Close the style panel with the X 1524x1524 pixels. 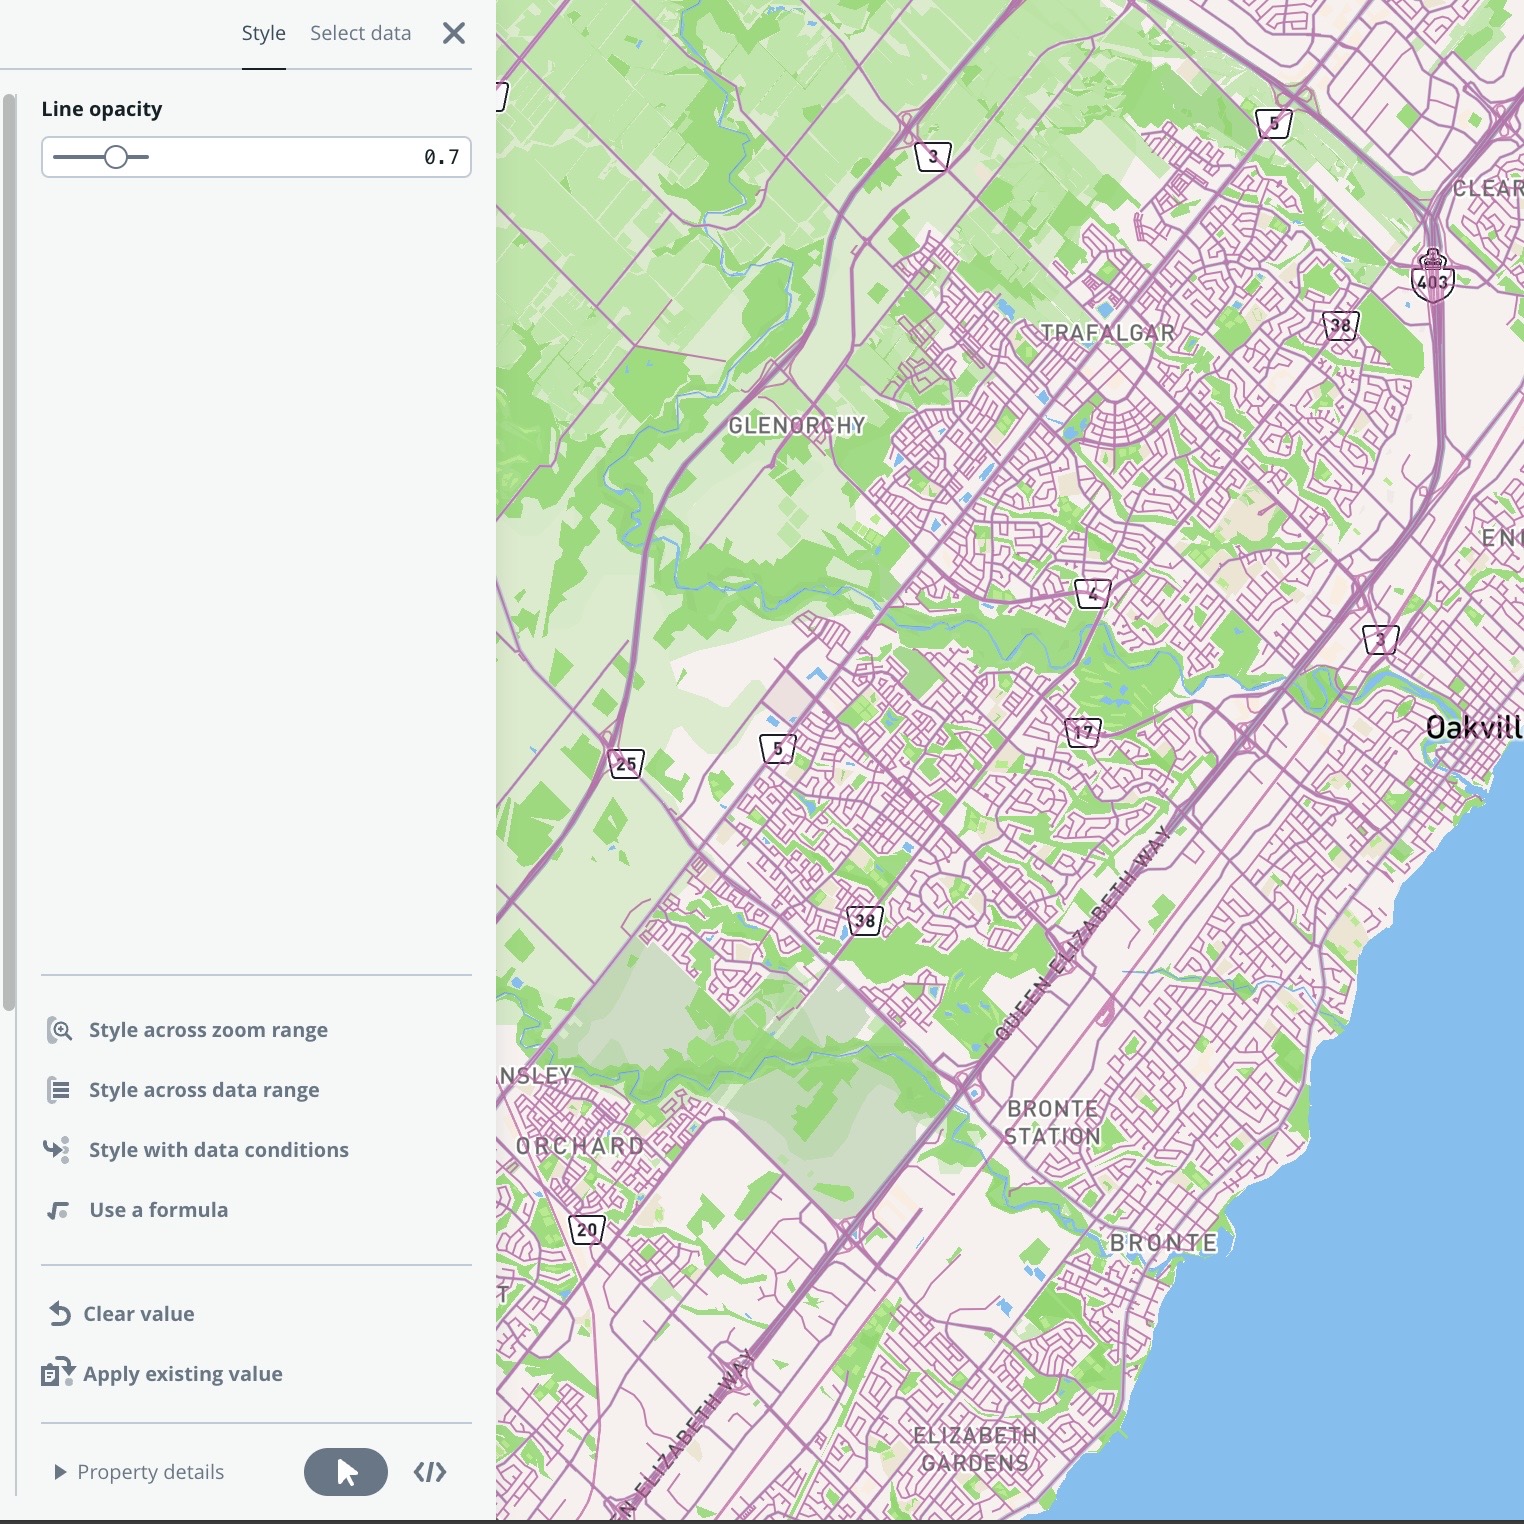454,32
